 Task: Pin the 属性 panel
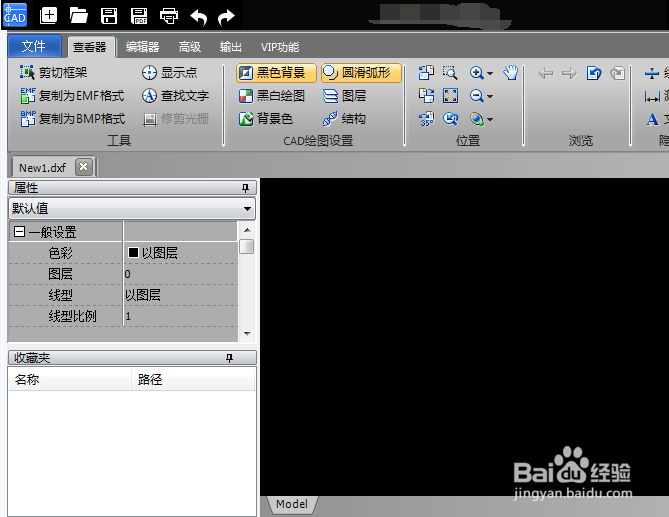tap(245, 188)
